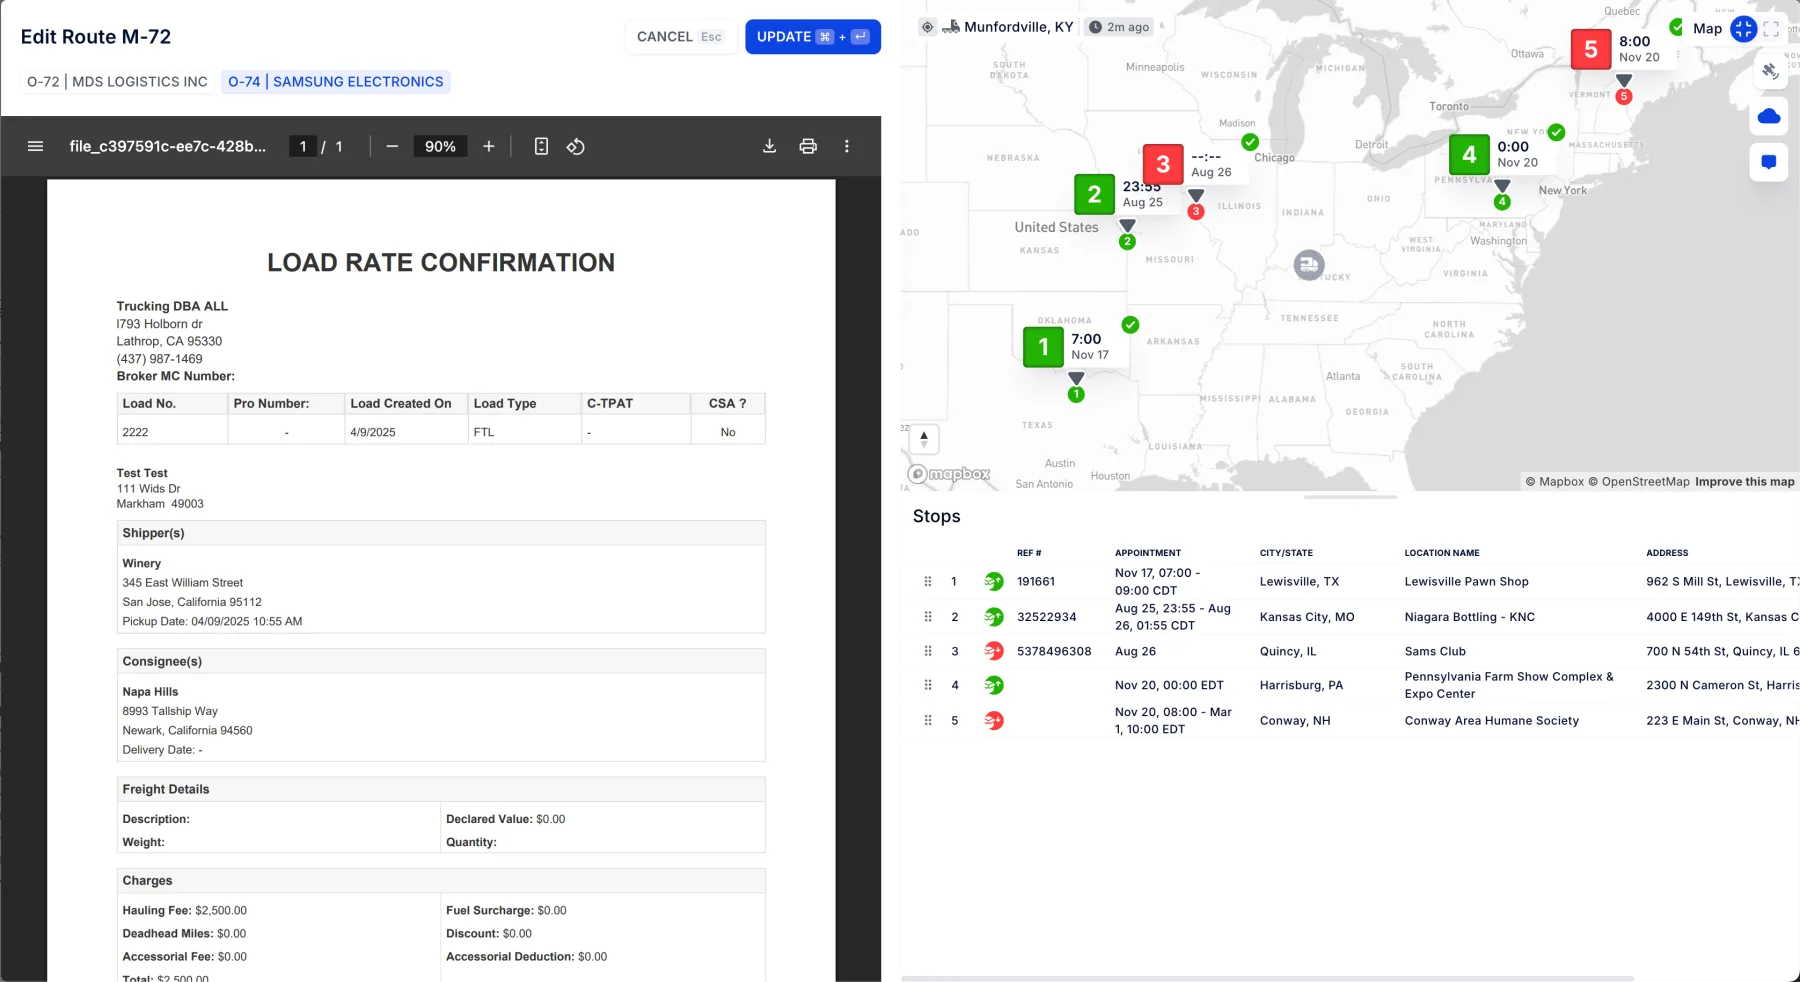Open the OpenStreetMap attribution link

1639,482
